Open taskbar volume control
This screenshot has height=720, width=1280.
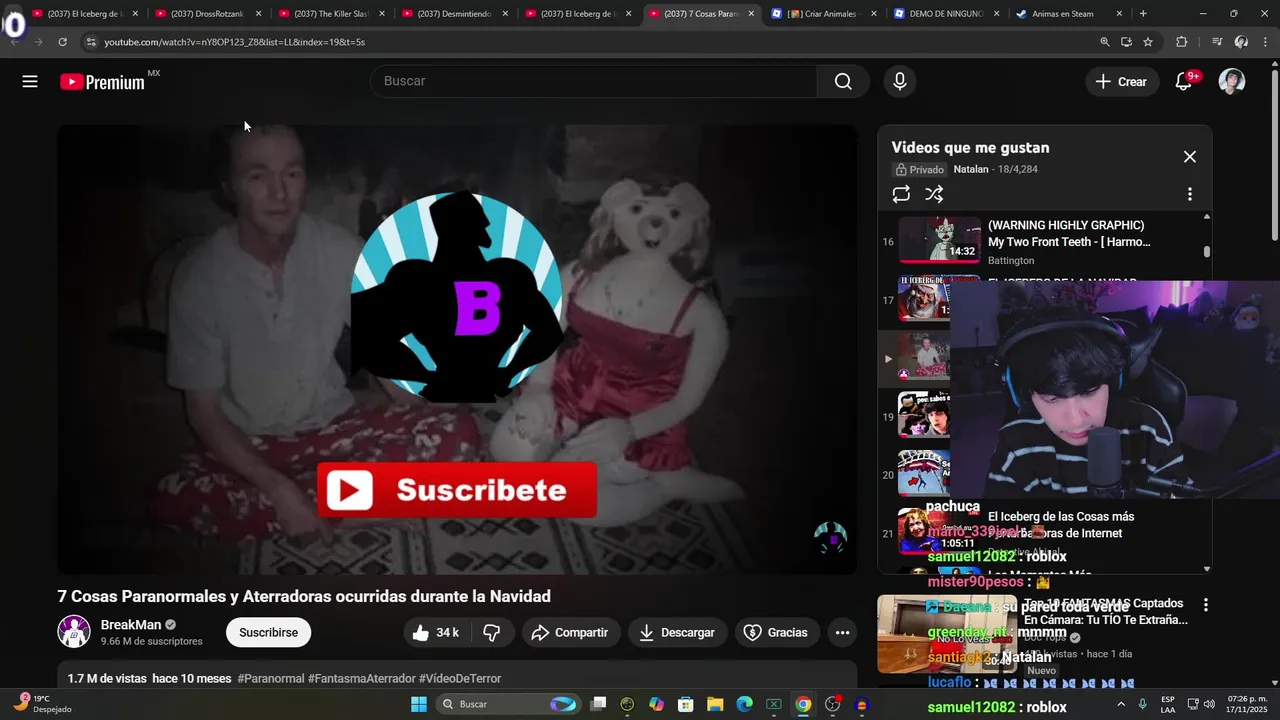(x=1209, y=704)
